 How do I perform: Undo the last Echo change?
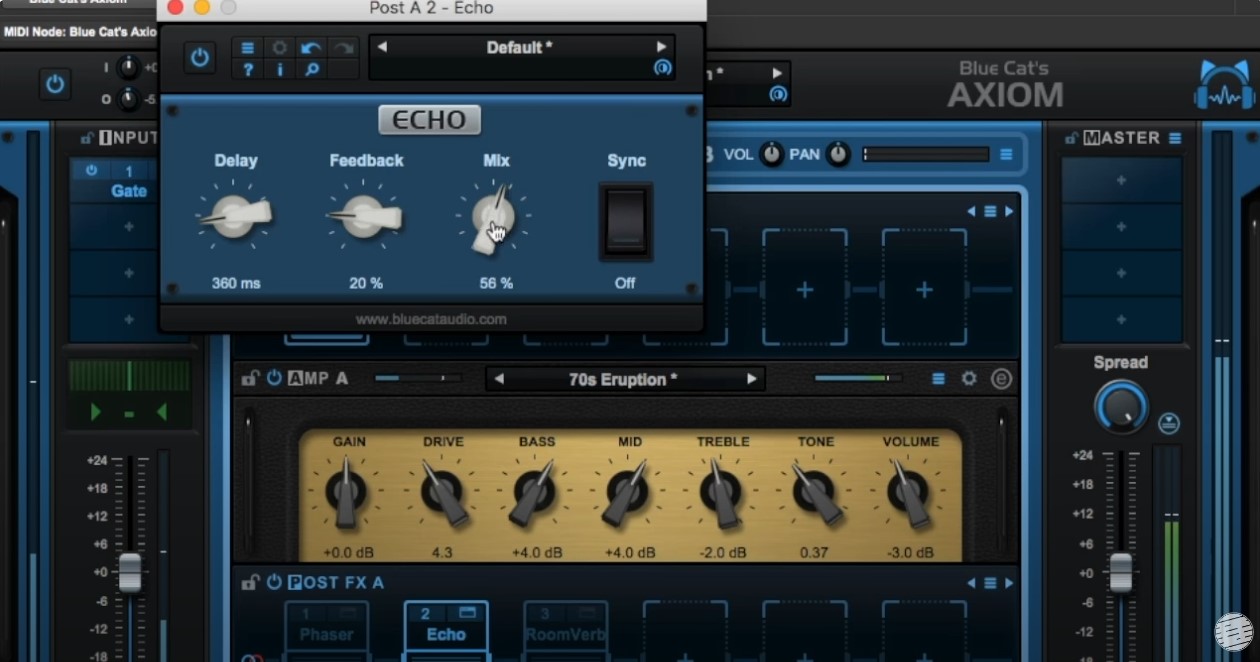[x=311, y=48]
